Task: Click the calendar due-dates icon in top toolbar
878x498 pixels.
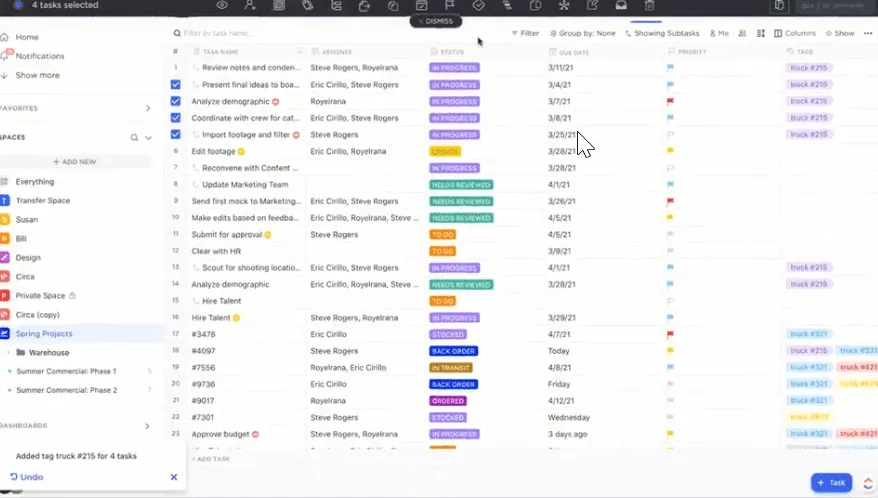Action: click(x=421, y=6)
